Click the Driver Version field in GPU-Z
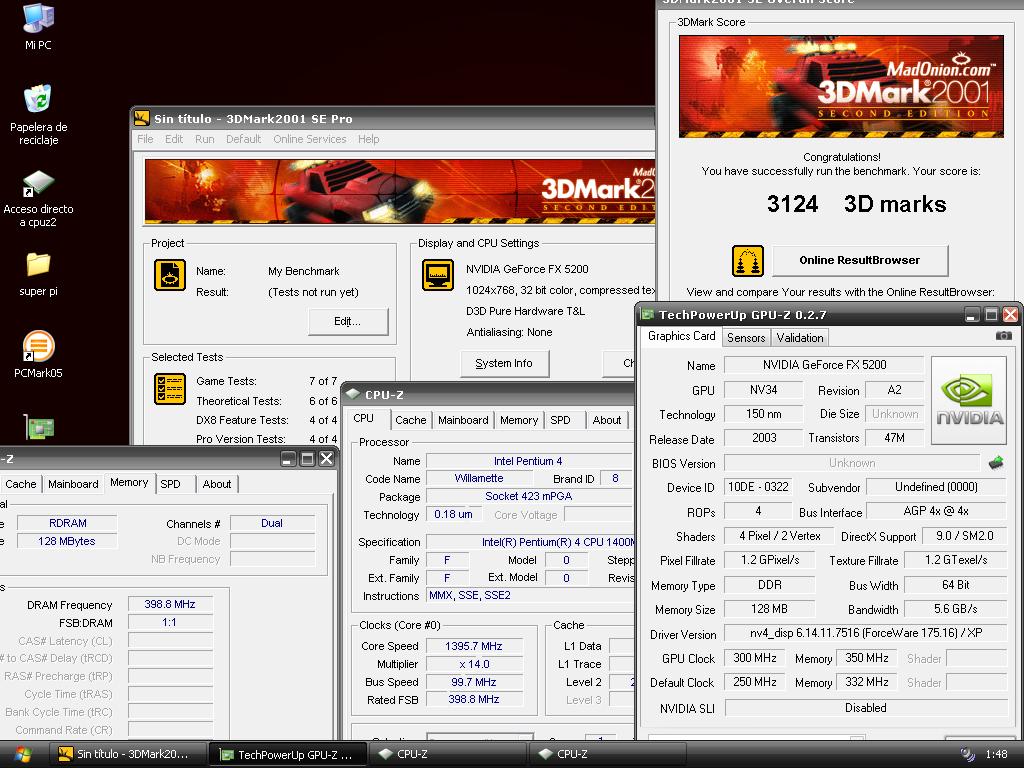The height and width of the screenshot is (768, 1024). point(865,633)
